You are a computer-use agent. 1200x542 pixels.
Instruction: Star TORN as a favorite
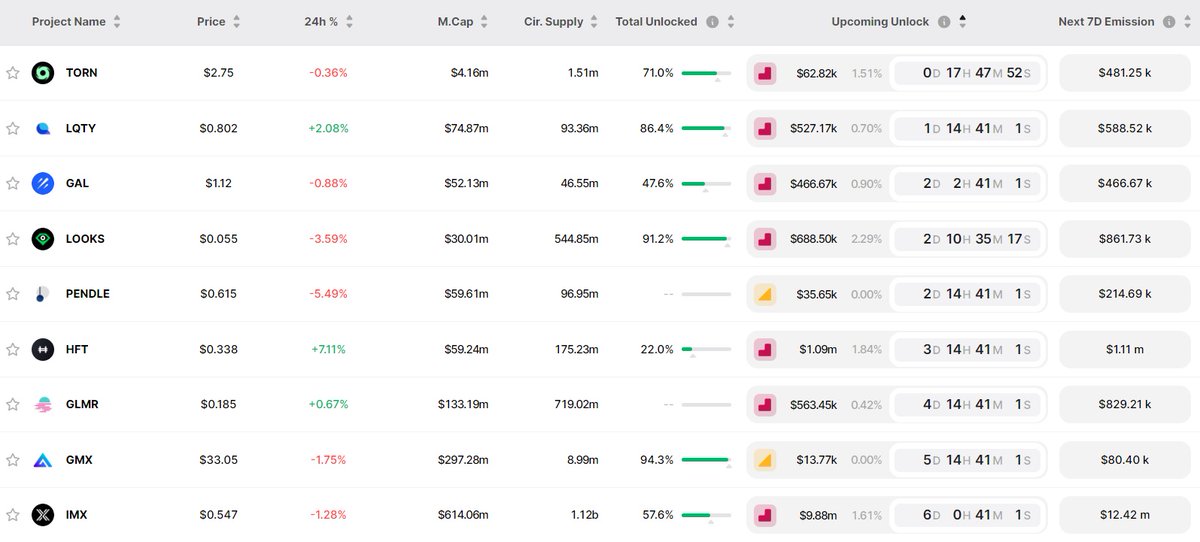(x=13, y=73)
